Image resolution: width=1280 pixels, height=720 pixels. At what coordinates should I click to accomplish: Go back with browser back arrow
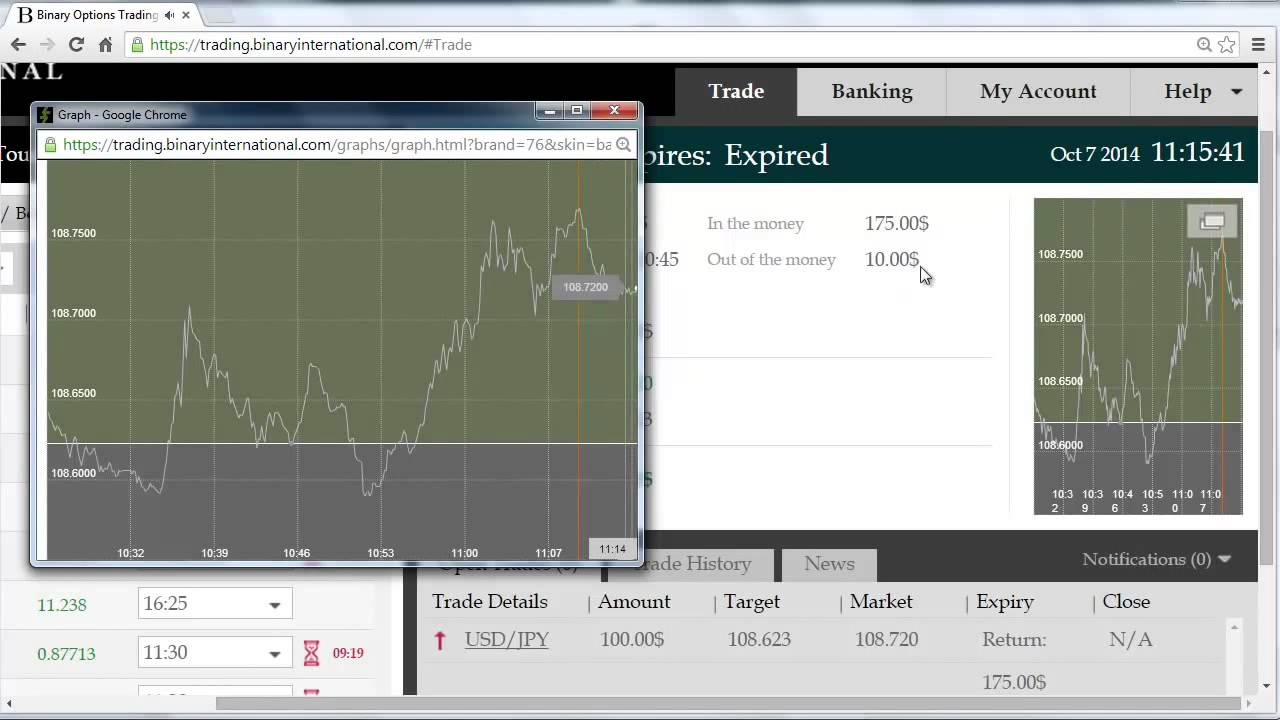point(18,44)
